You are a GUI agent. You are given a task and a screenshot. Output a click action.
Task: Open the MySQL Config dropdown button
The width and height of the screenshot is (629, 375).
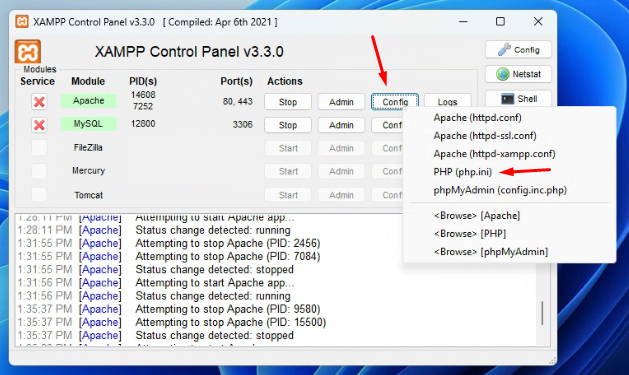388,125
